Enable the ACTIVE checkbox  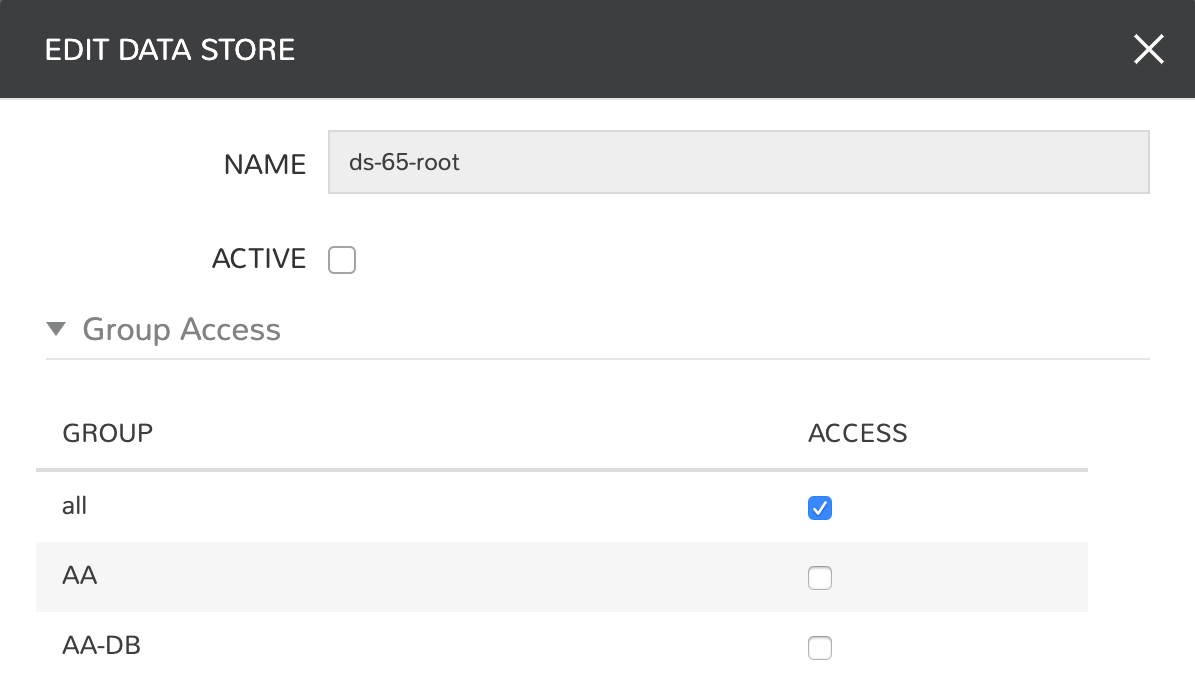tap(342, 261)
